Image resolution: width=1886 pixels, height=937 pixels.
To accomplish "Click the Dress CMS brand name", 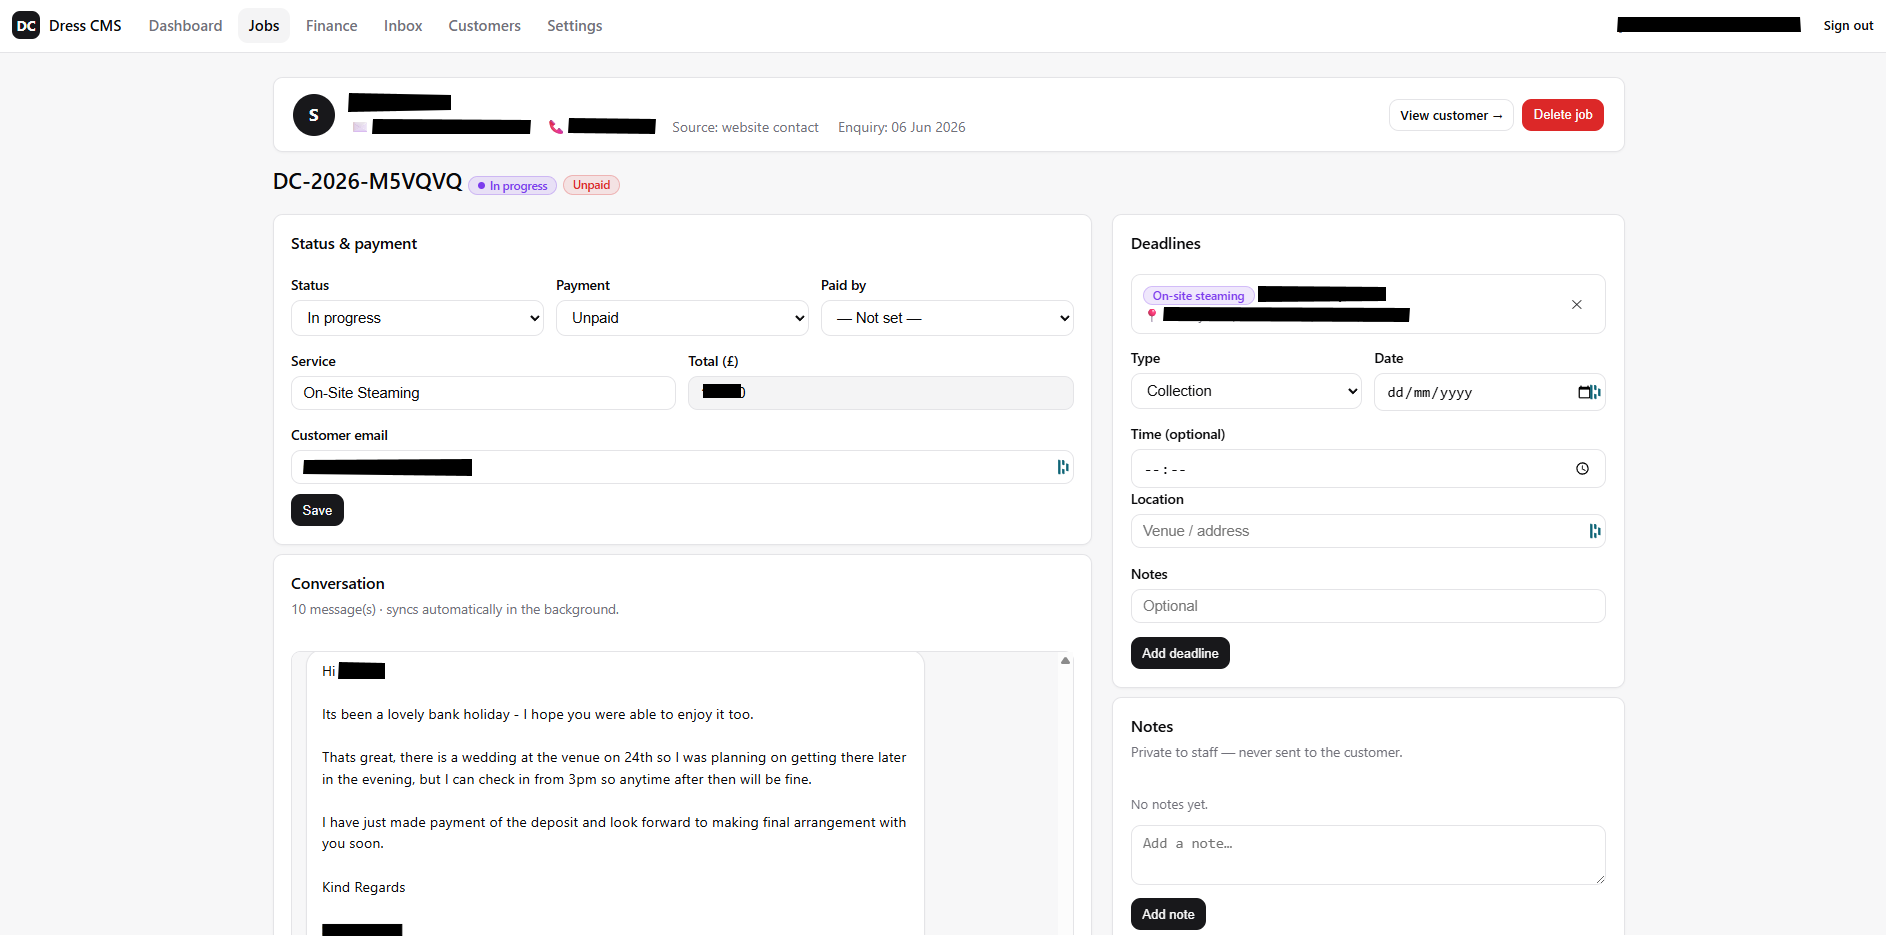I will [x=85, y=26].
